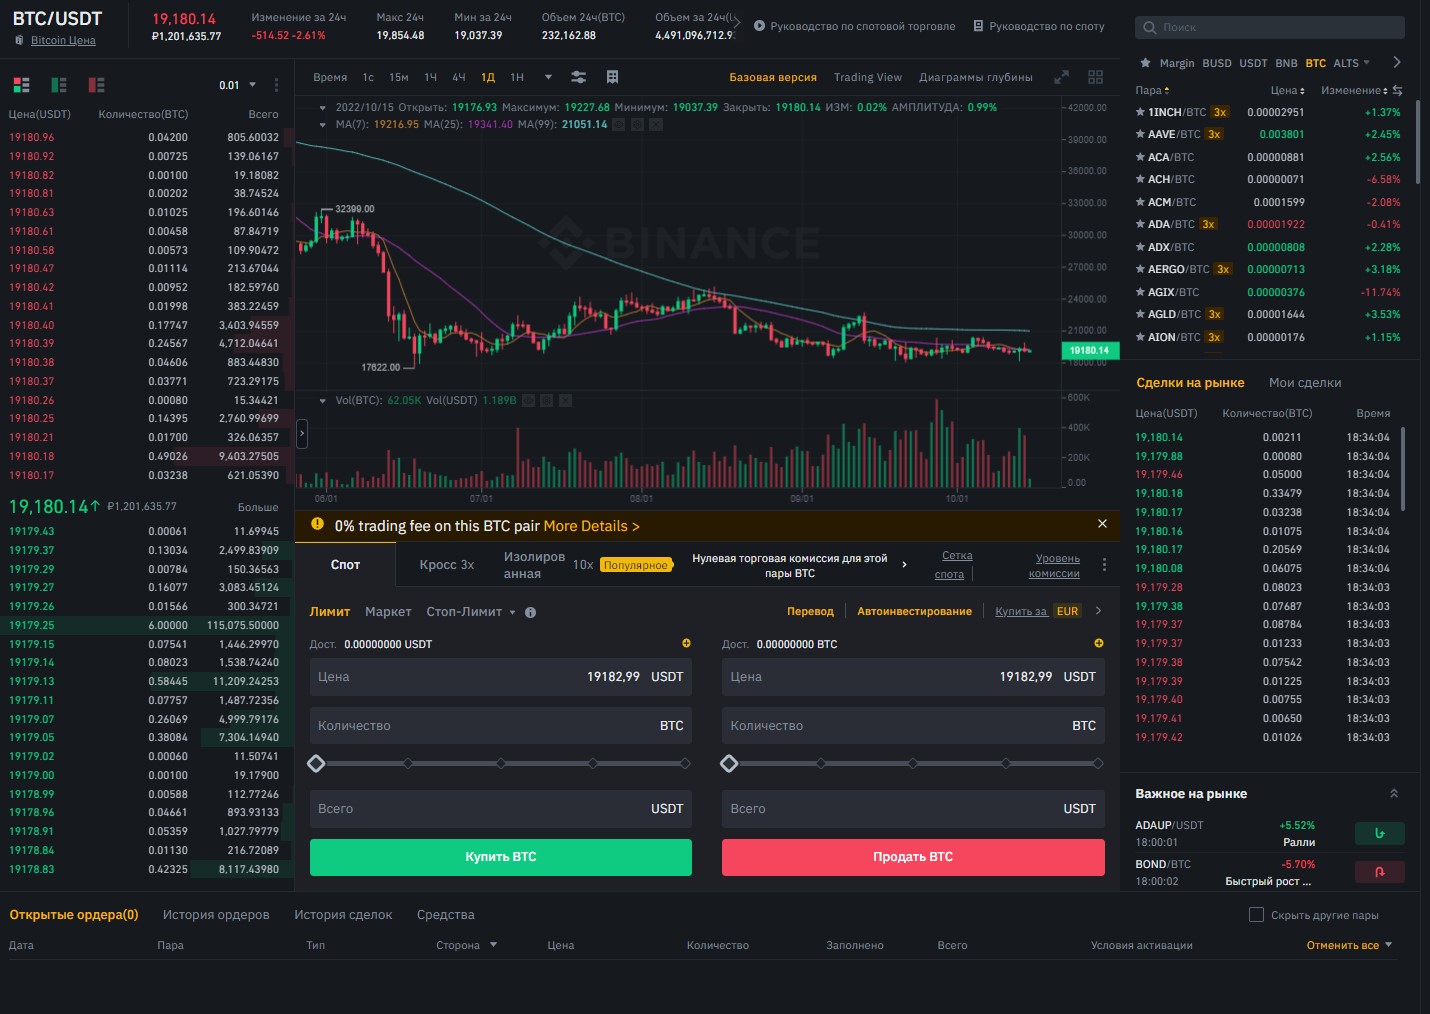The image size is (1430, 1014).
Task: Switch to Trading View chart
Action: [x=867, y=77]
